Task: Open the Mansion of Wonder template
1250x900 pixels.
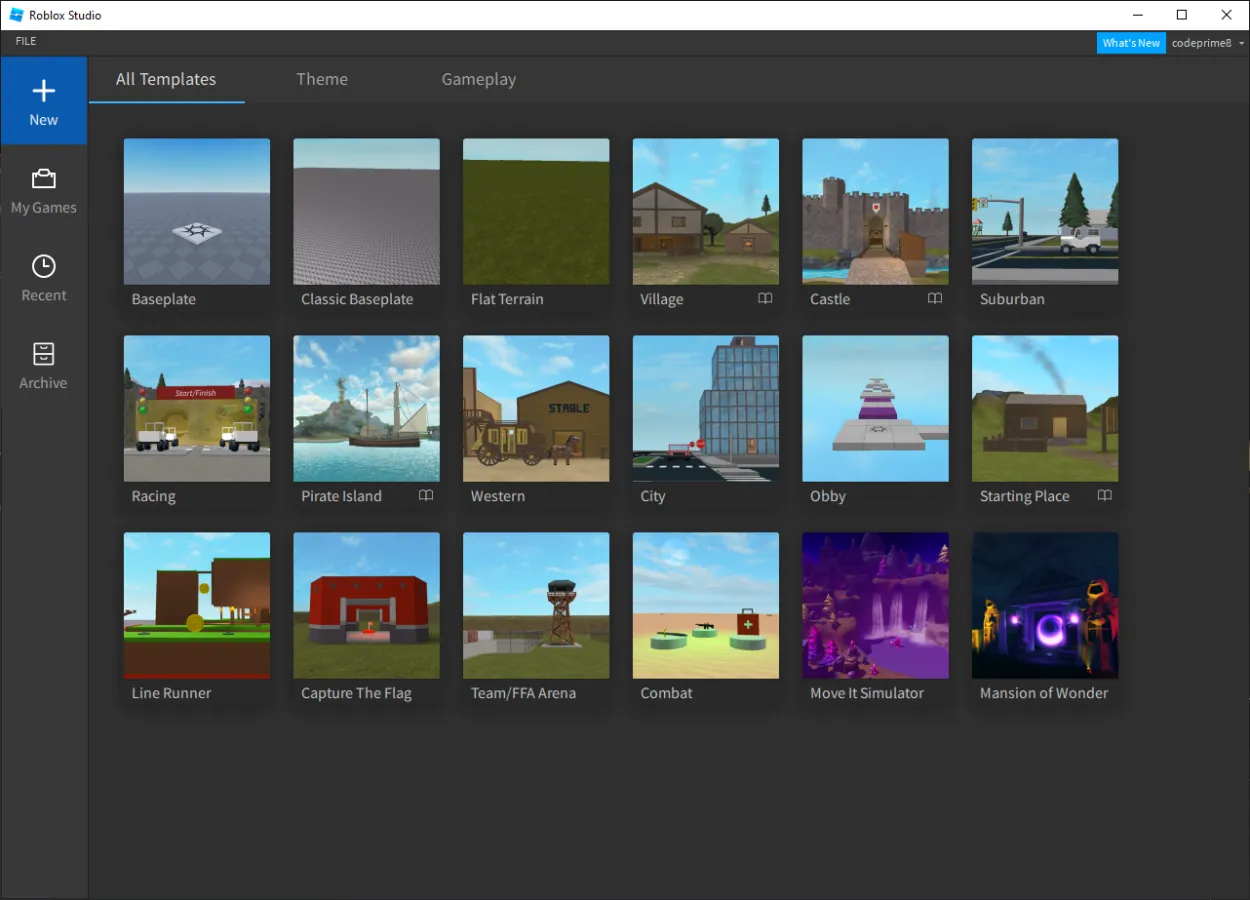Action: 1045,605
